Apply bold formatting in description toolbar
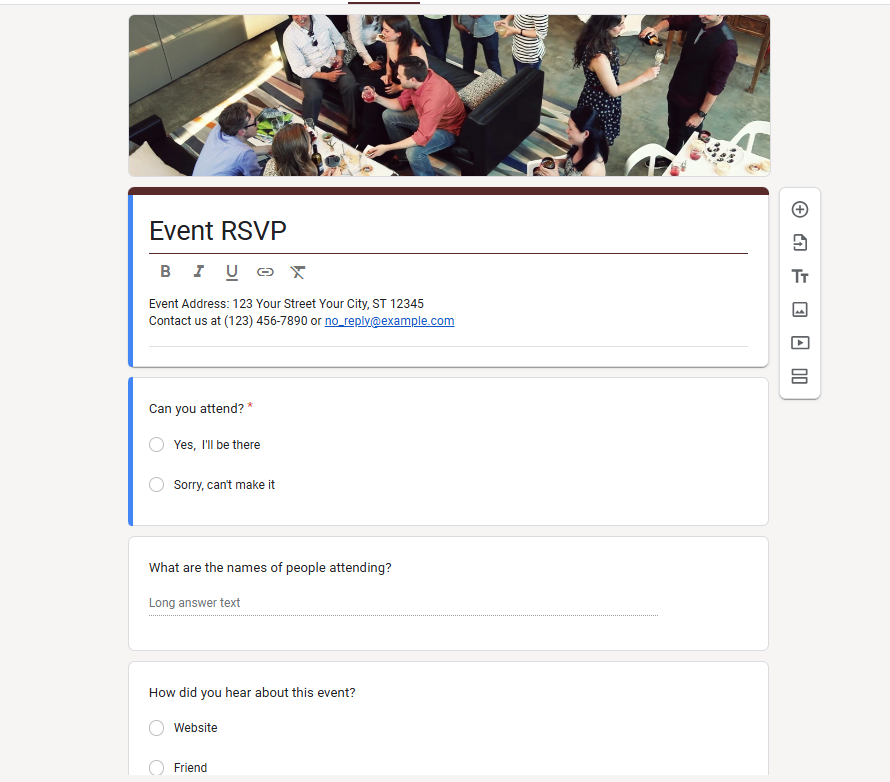Image resolution: width=890 pixels, height=782 pixels. click(x=165, y=271)
